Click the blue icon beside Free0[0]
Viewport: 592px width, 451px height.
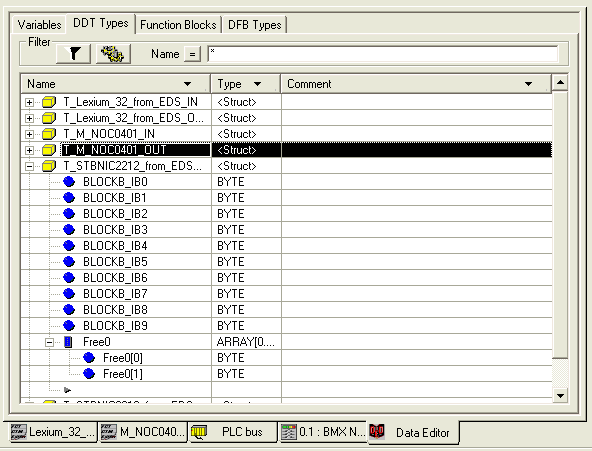(89, 358)
